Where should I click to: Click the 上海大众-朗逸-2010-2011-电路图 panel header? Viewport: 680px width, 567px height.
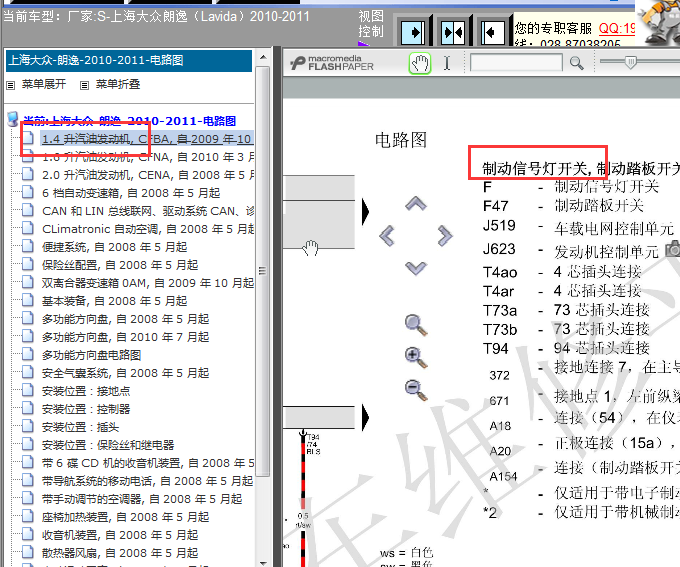[129, 60]
